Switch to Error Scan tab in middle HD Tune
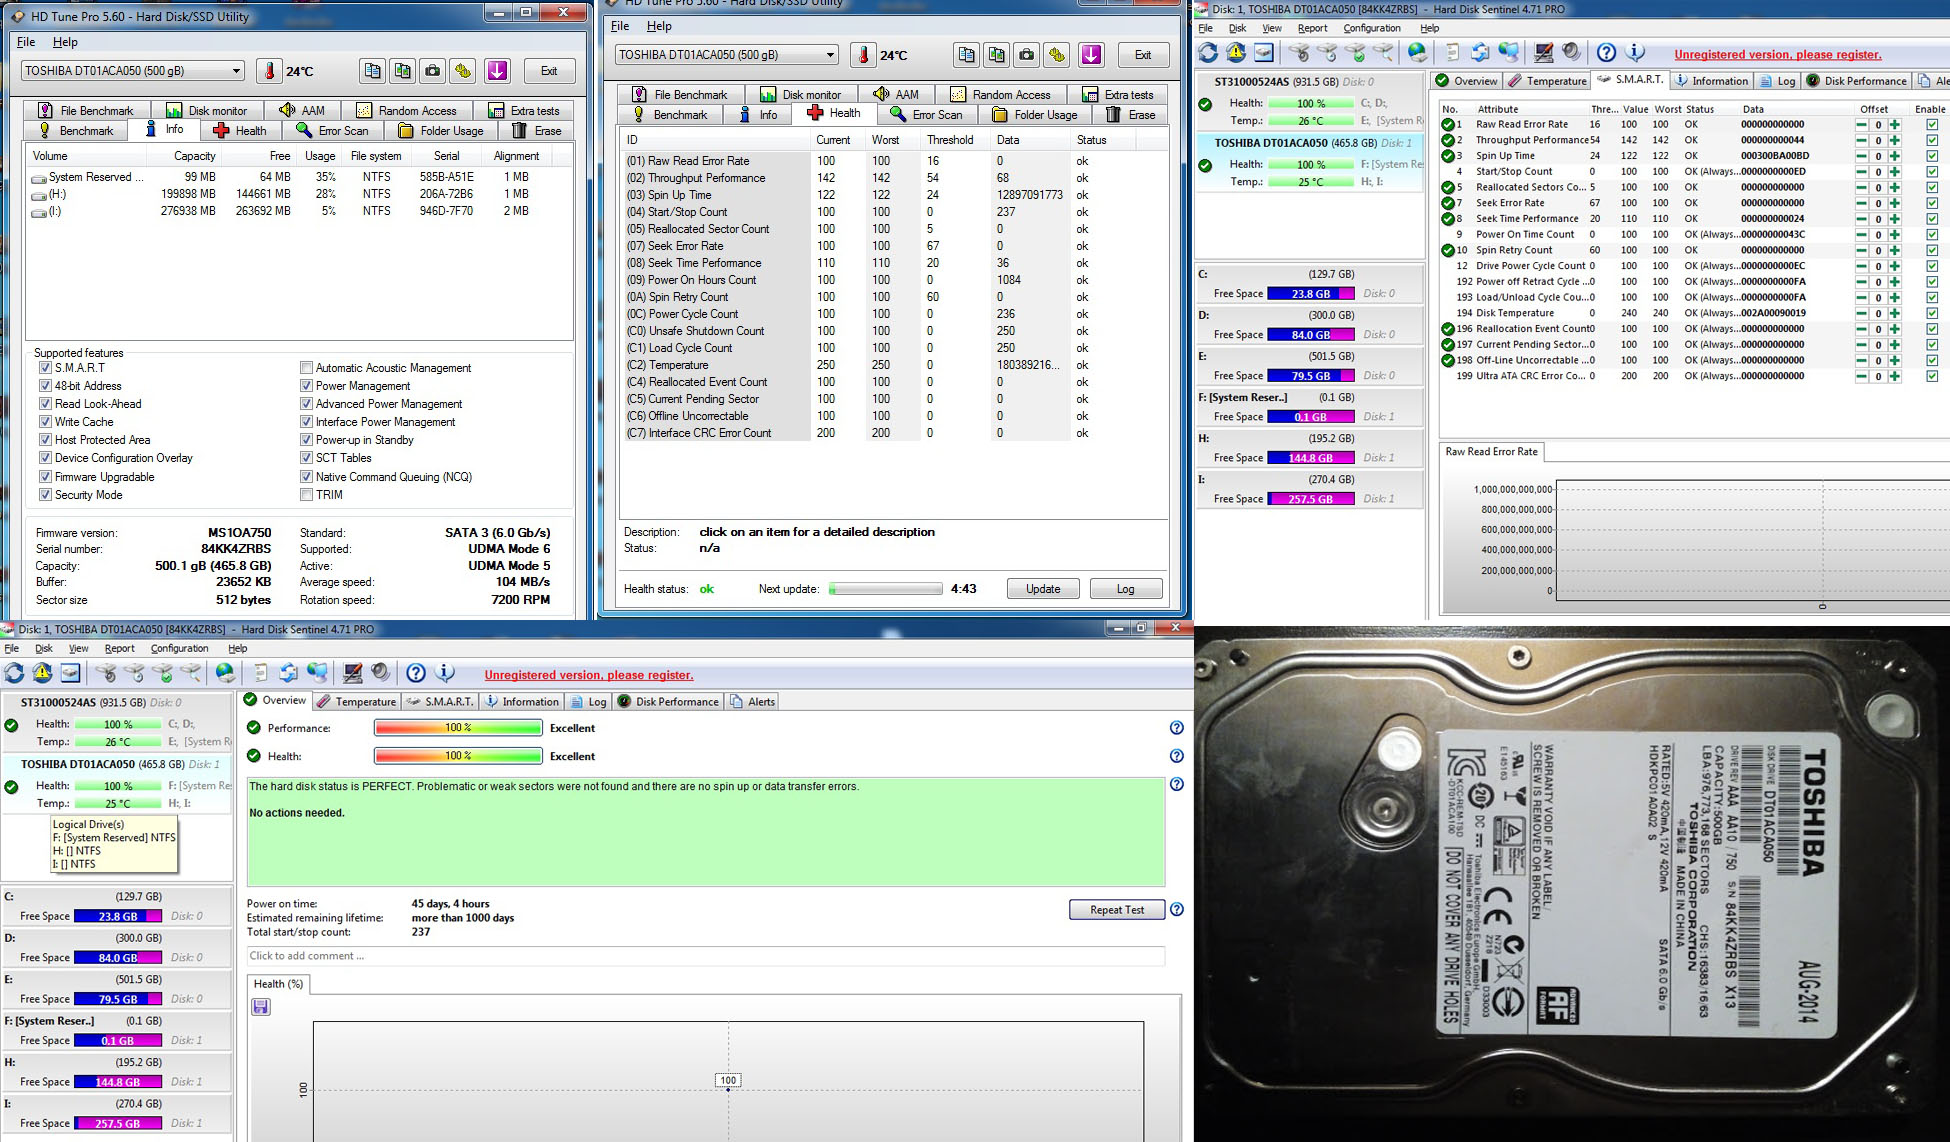Image resolution: width=1950 pixels, height=1142 pixels. pyautogui.click(x=926, y=115)
